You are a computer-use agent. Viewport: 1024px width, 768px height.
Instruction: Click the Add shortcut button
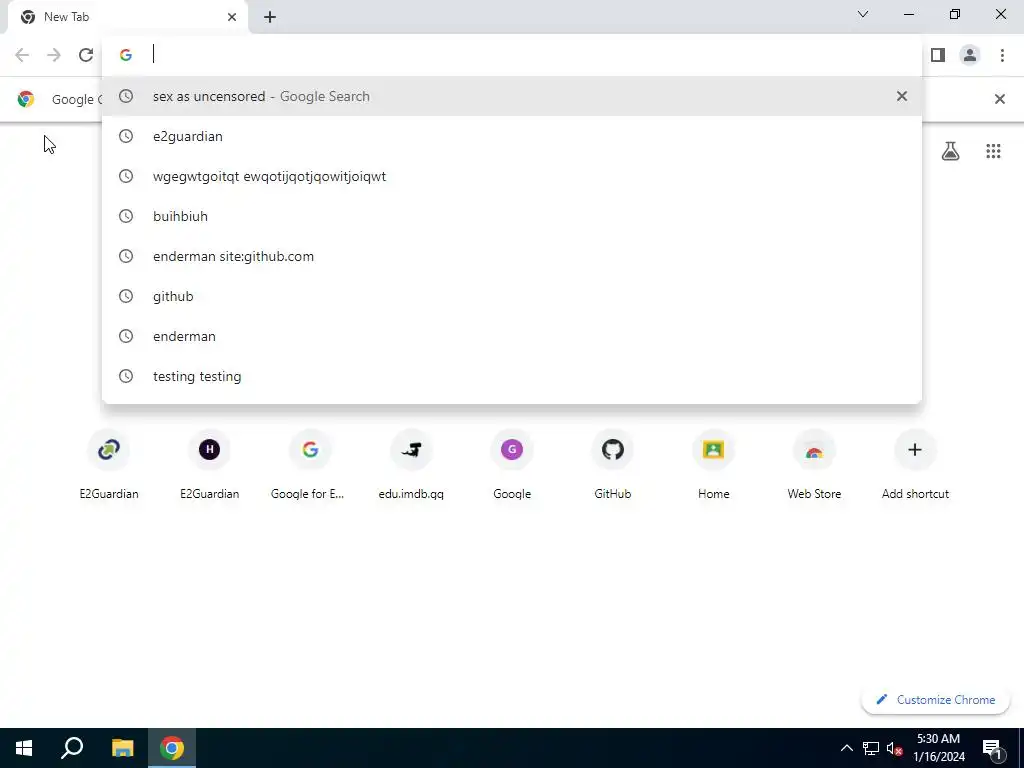[x=915, y=465]
